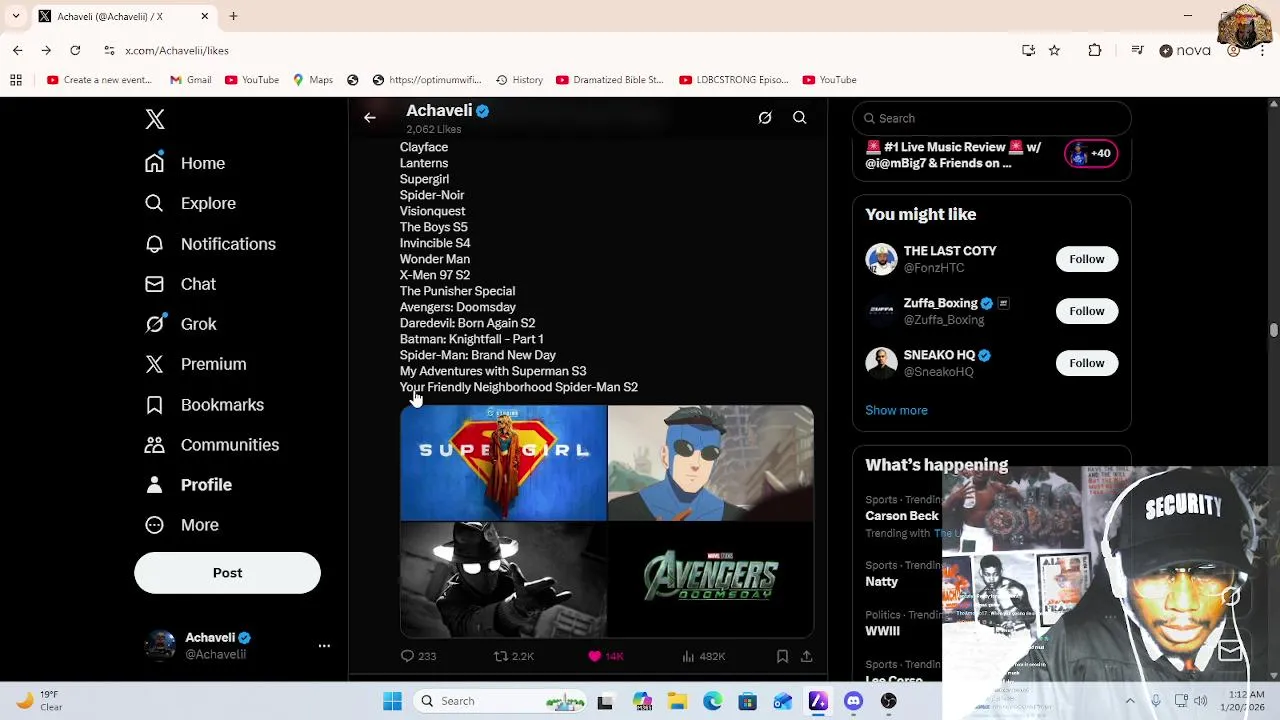Click the page vertical scrollbar thumb

[x=1274, y=330]
